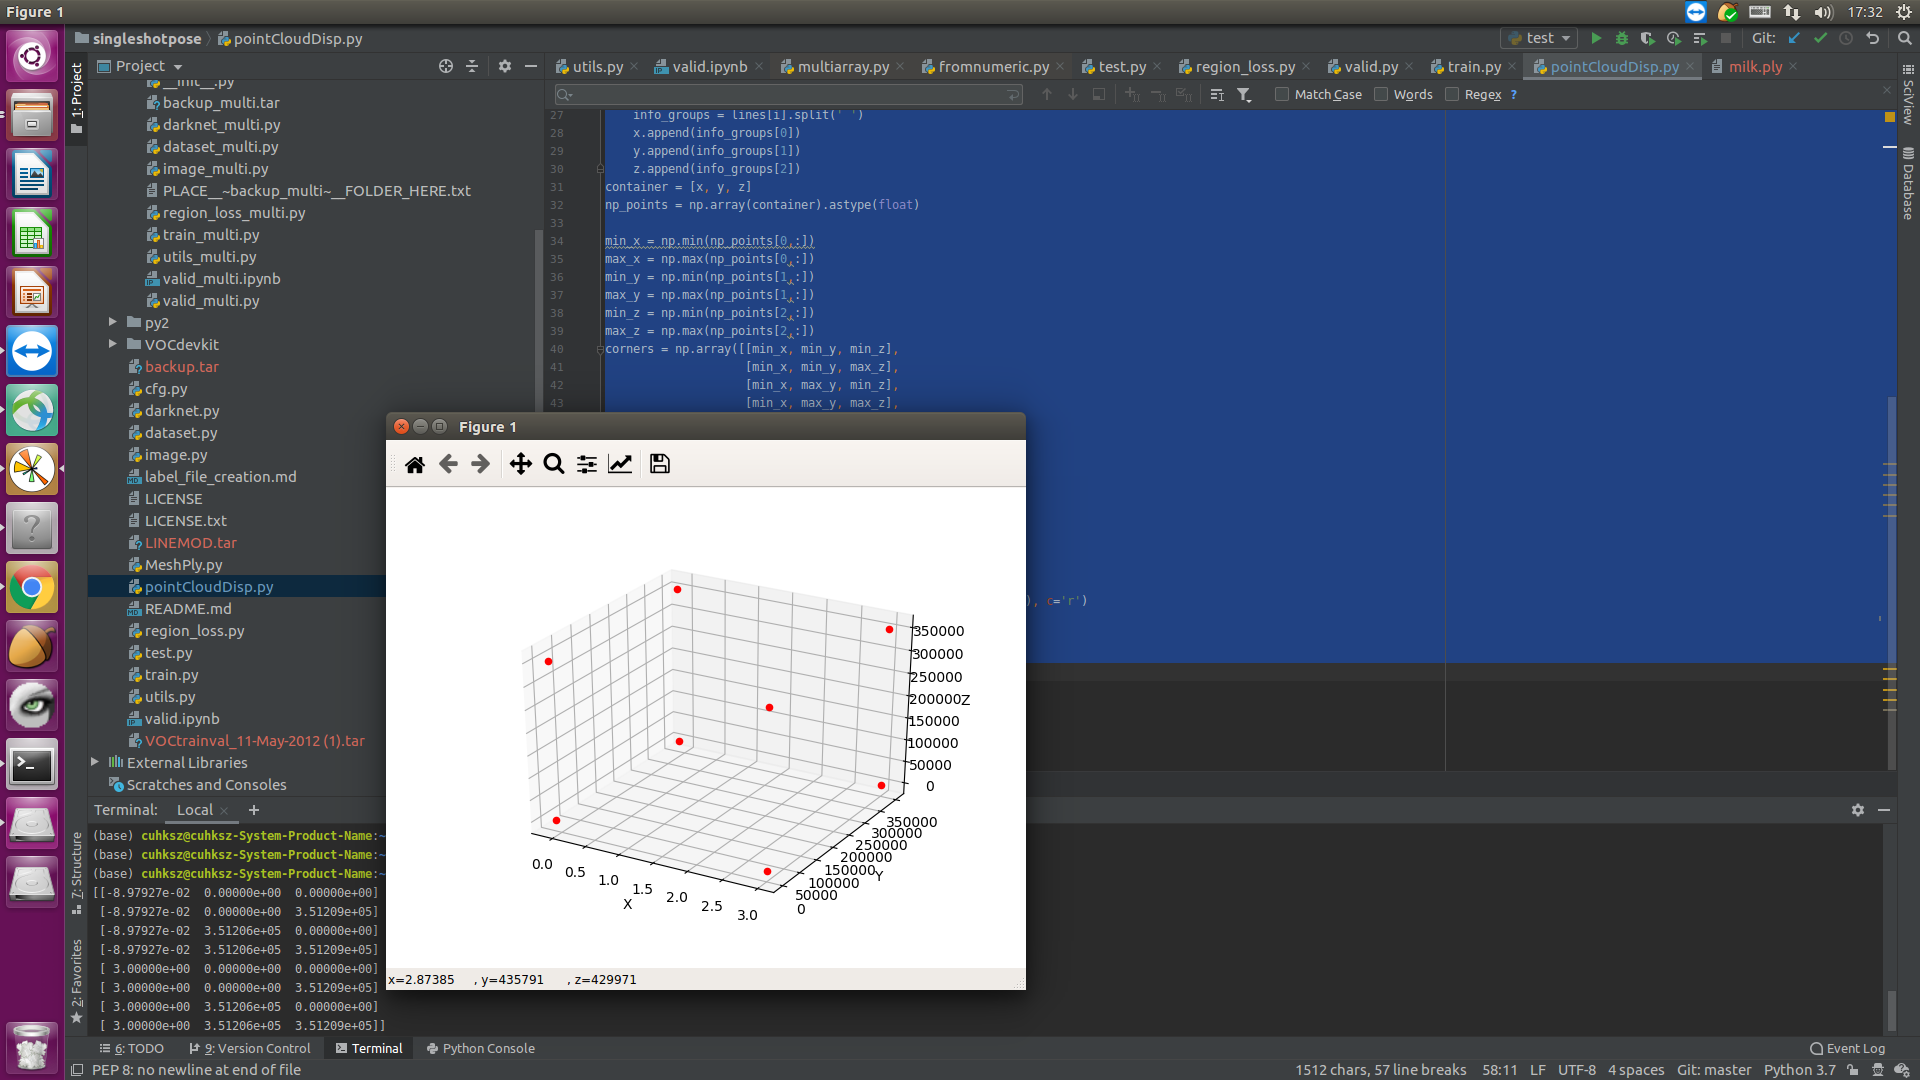Viewport: 1920px width, 1080px height.
Task: Run the 'test' configuration
Action: tap(1597, 38)
